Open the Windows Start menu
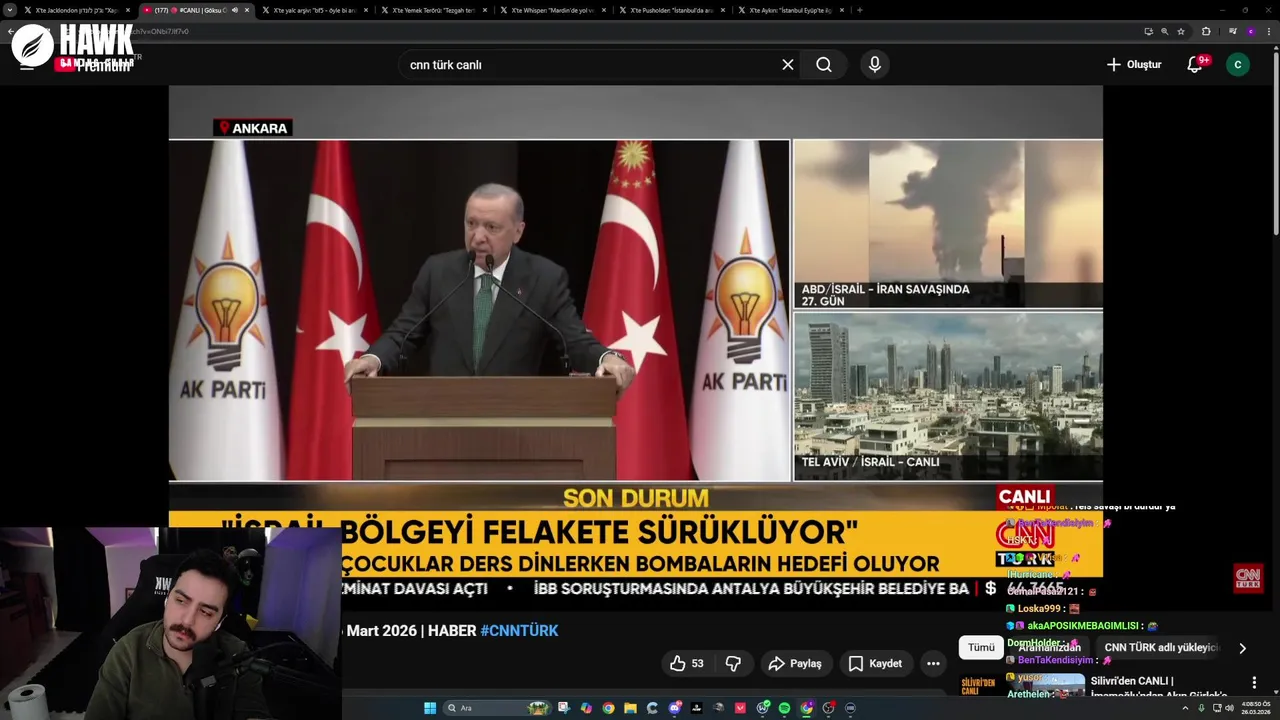 point(430,708)
